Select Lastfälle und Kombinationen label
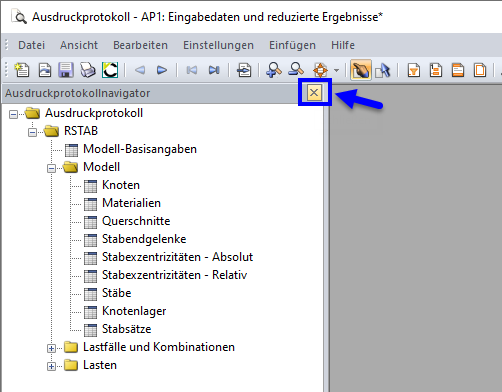 tap(159, 347)
